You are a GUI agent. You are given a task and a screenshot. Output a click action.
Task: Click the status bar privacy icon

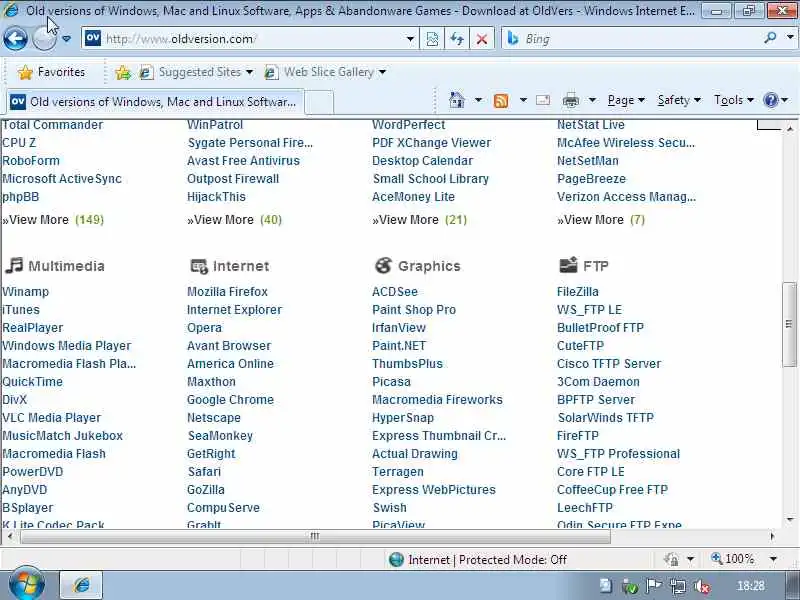[671, 560]
